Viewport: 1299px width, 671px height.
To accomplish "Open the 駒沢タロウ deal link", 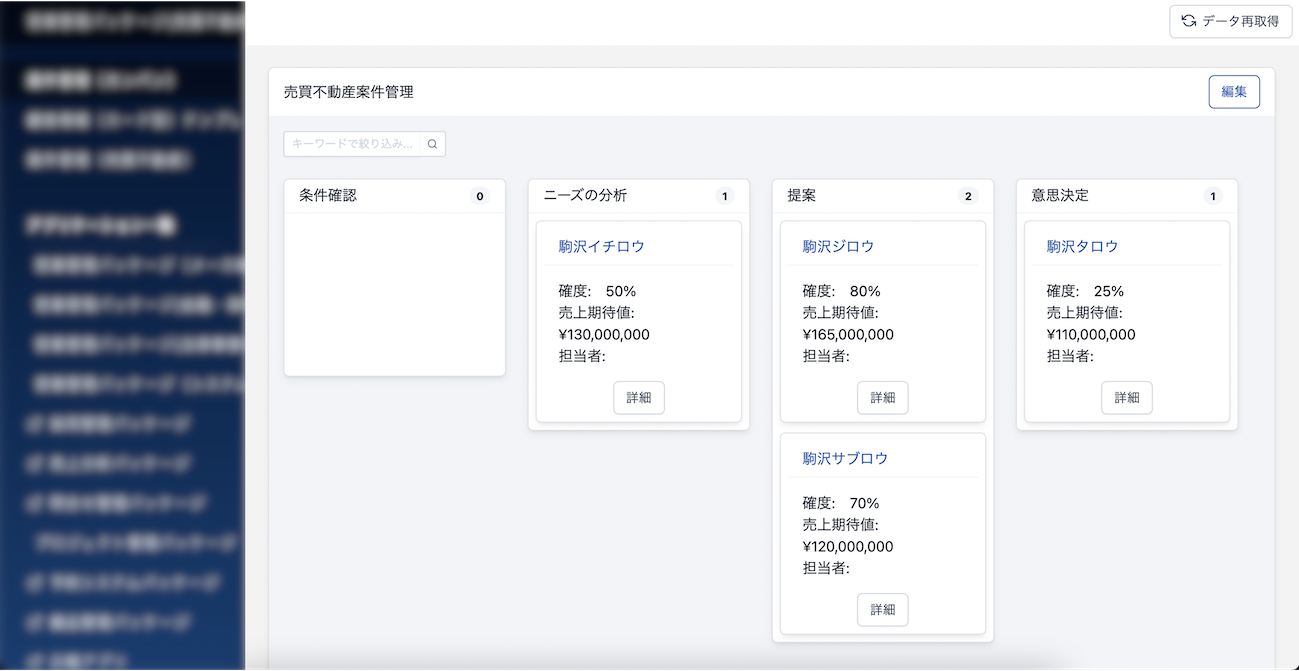I will (1082, 246).
